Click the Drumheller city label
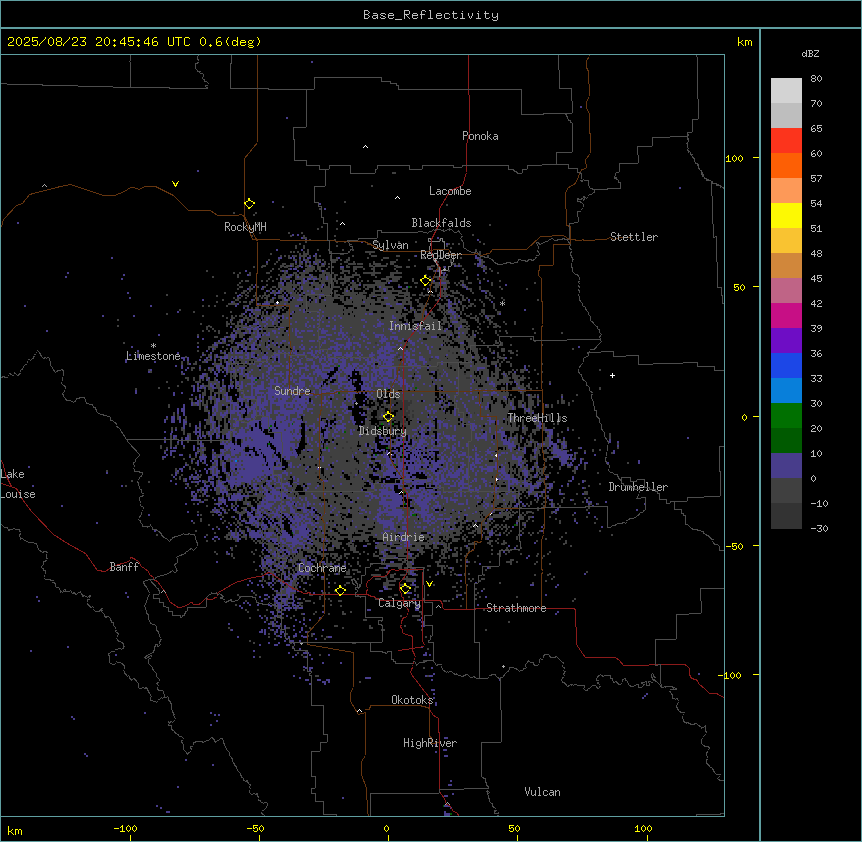 point(638,487)
